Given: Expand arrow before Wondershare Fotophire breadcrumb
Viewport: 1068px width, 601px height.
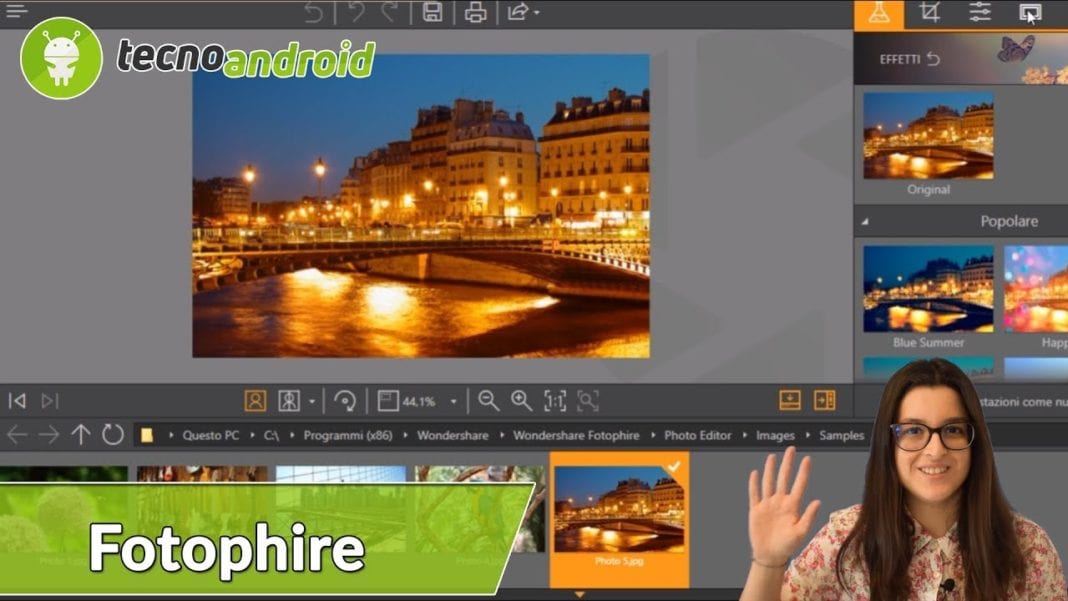Looking at the screenshot, I should tap(501, 435).
